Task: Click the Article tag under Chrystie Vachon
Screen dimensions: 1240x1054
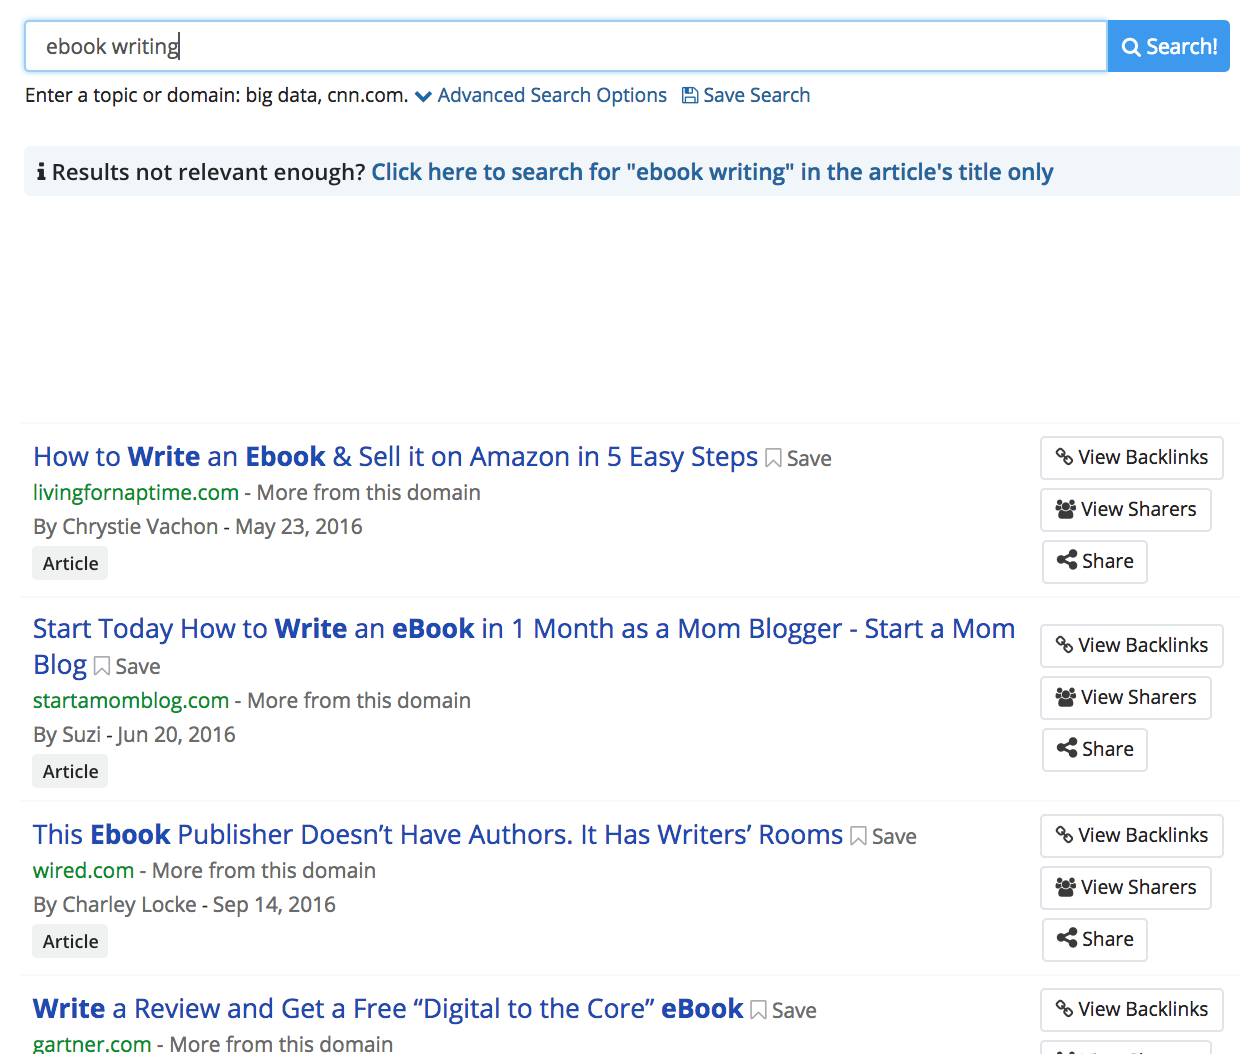Action: pyautogui.click(x=70, y=563)
